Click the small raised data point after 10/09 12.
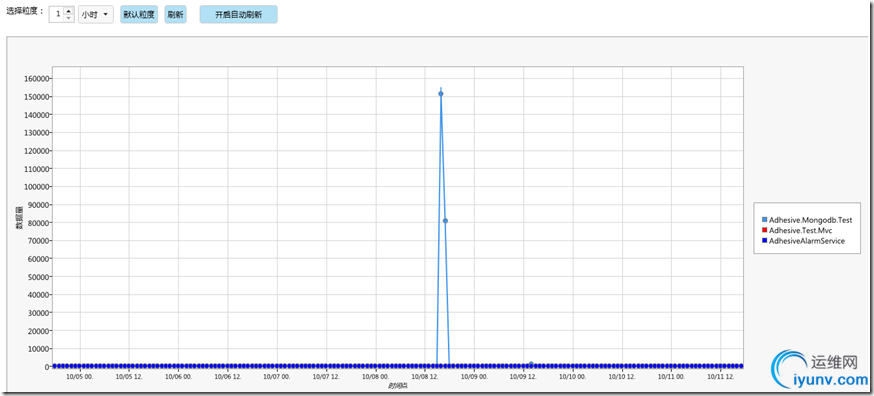Screen dimensions: 874x396 (531, 364)
